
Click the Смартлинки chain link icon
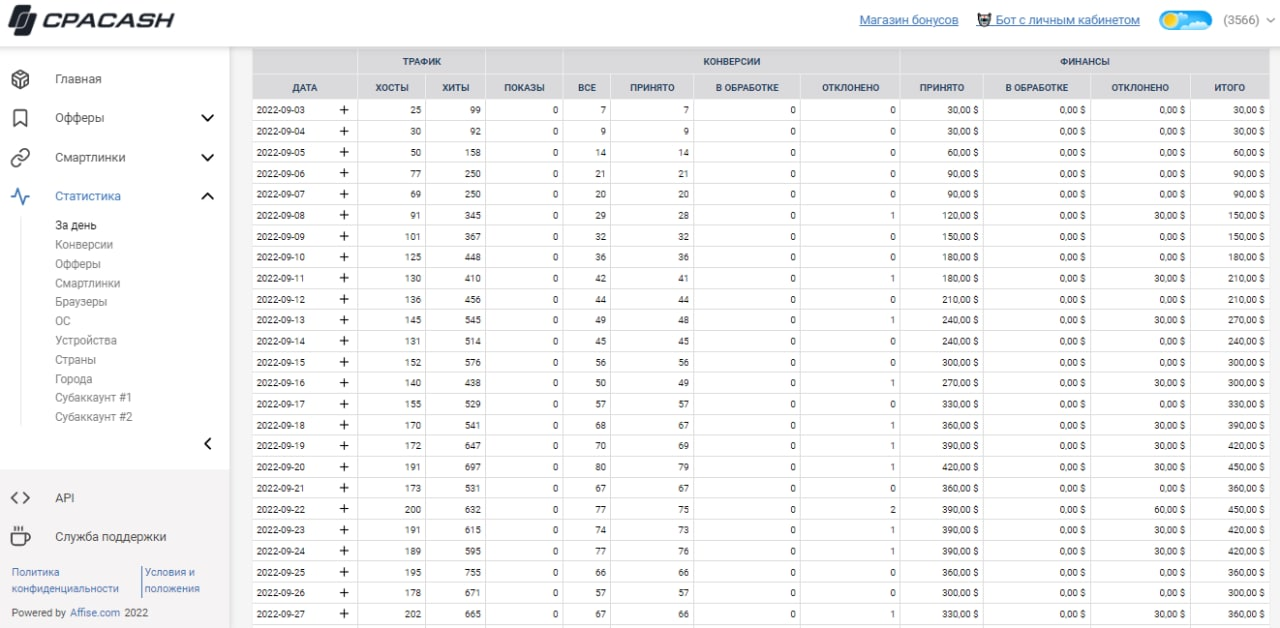[x=20, y=158]
